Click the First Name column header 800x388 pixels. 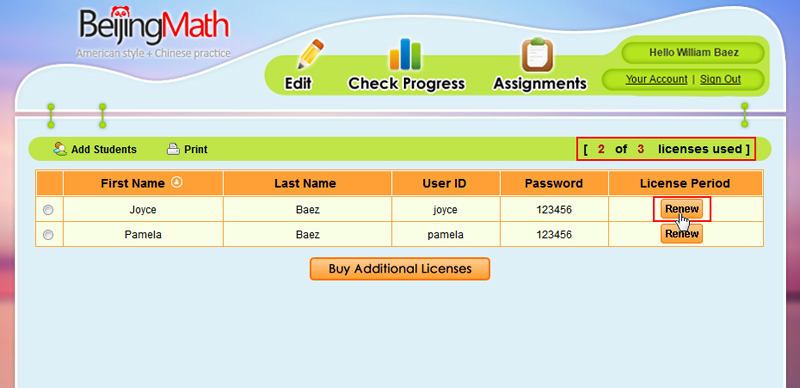pos(143,183)
